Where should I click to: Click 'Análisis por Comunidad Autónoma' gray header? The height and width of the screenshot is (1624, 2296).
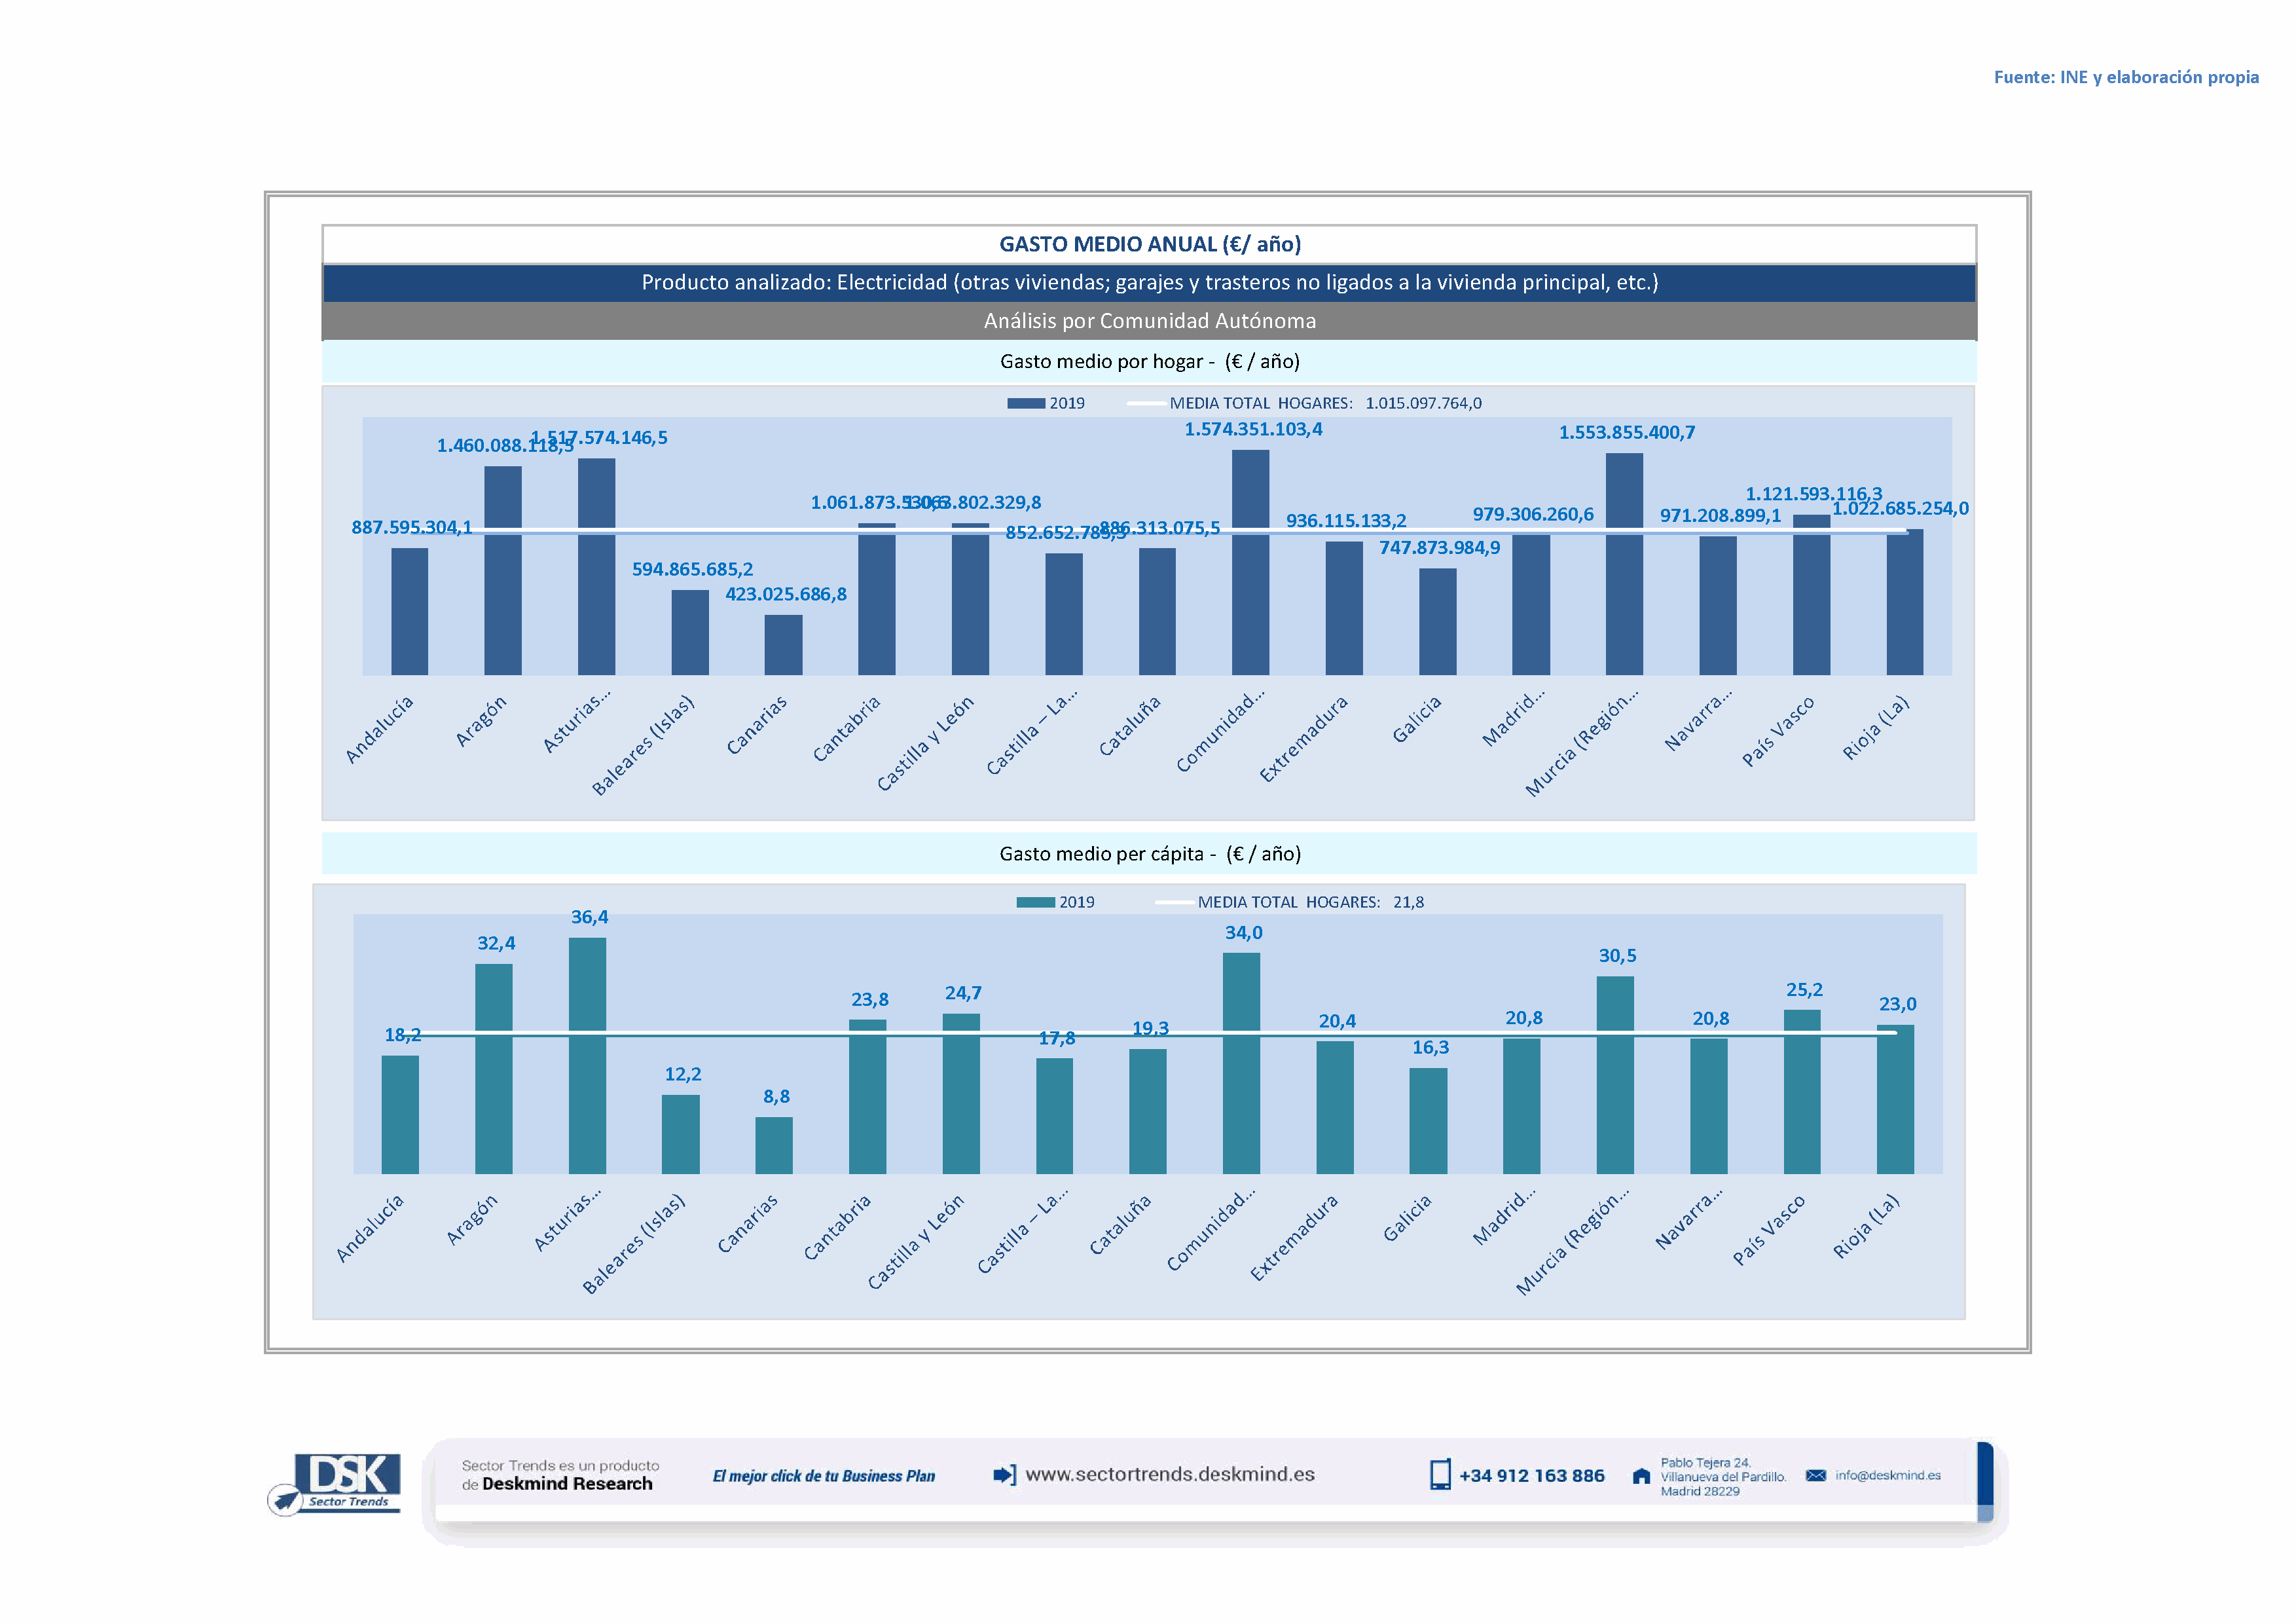pyautogui.click(x=1149, y=321)
